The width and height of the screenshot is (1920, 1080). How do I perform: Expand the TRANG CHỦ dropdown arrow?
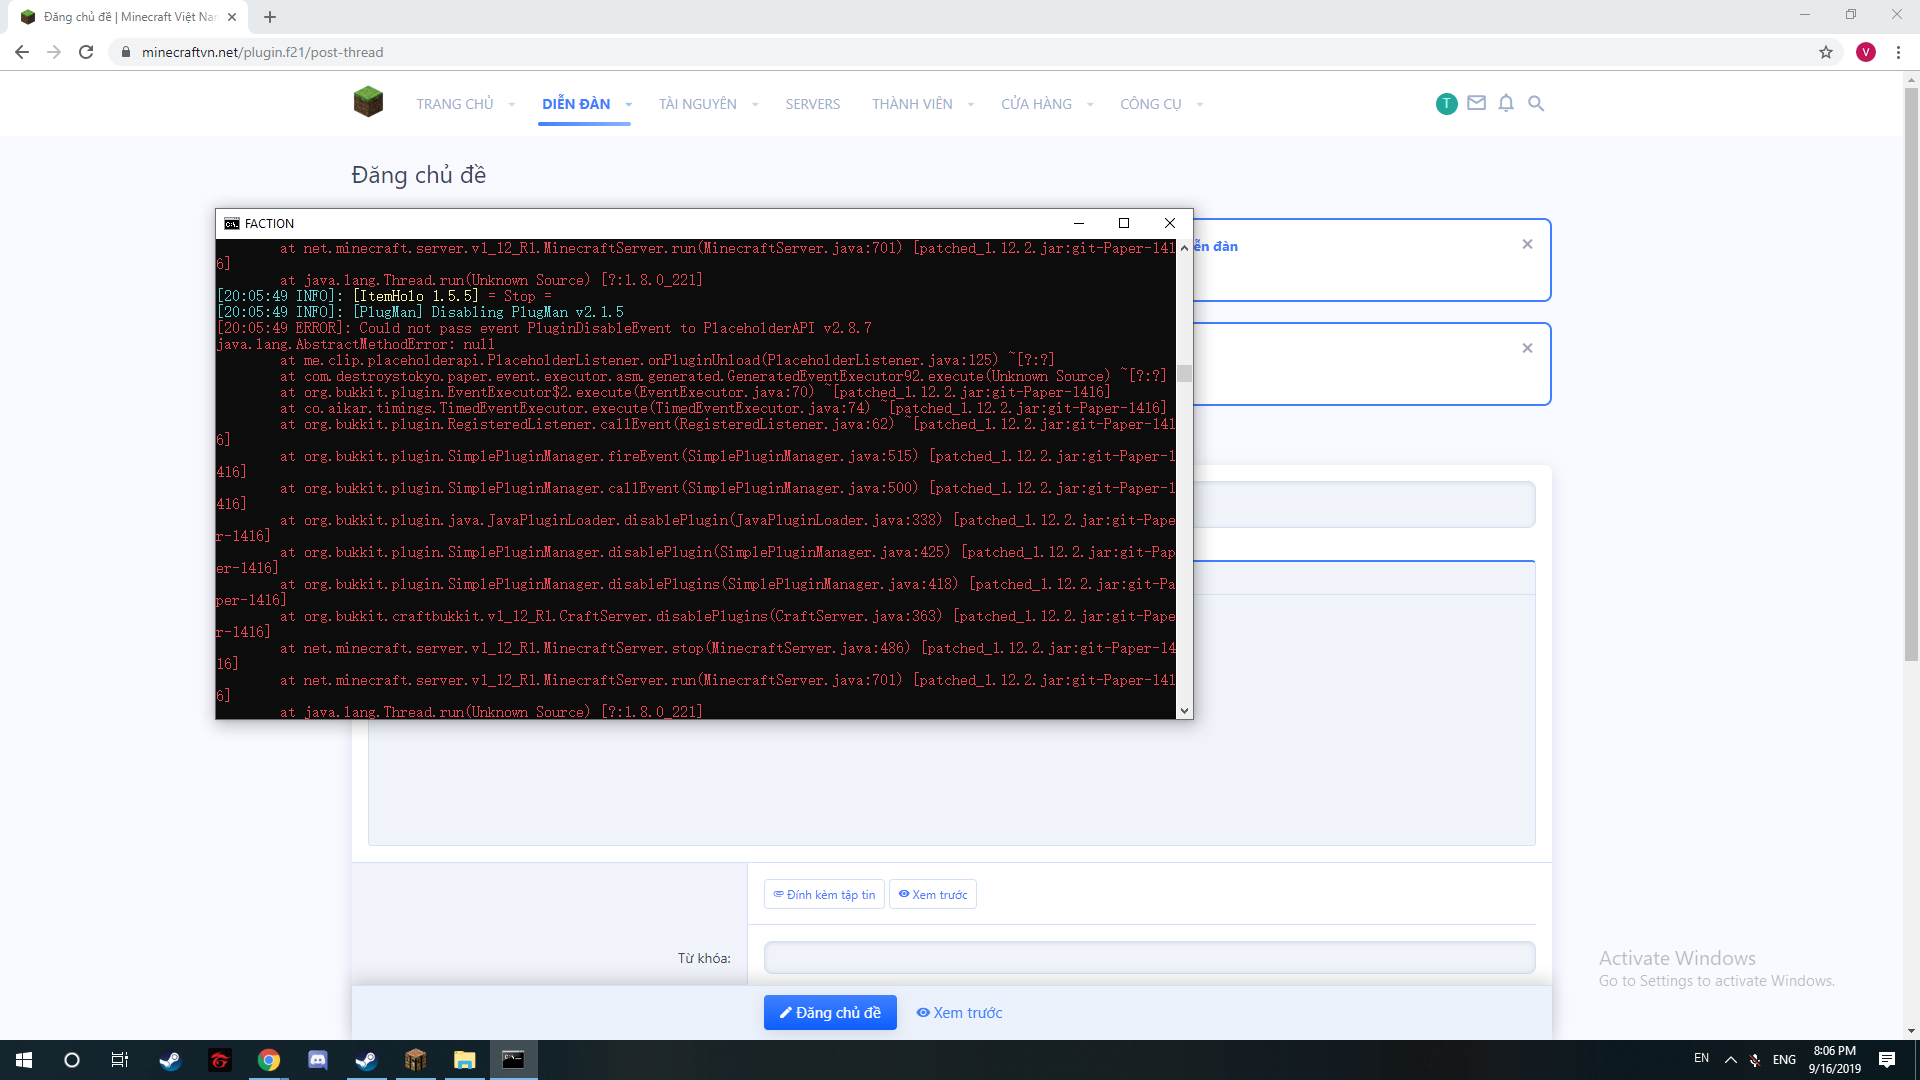coord(511,105)
